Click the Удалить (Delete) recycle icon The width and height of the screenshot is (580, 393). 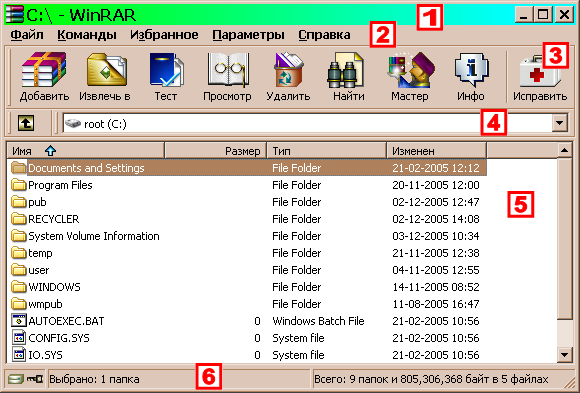[288, 70]
